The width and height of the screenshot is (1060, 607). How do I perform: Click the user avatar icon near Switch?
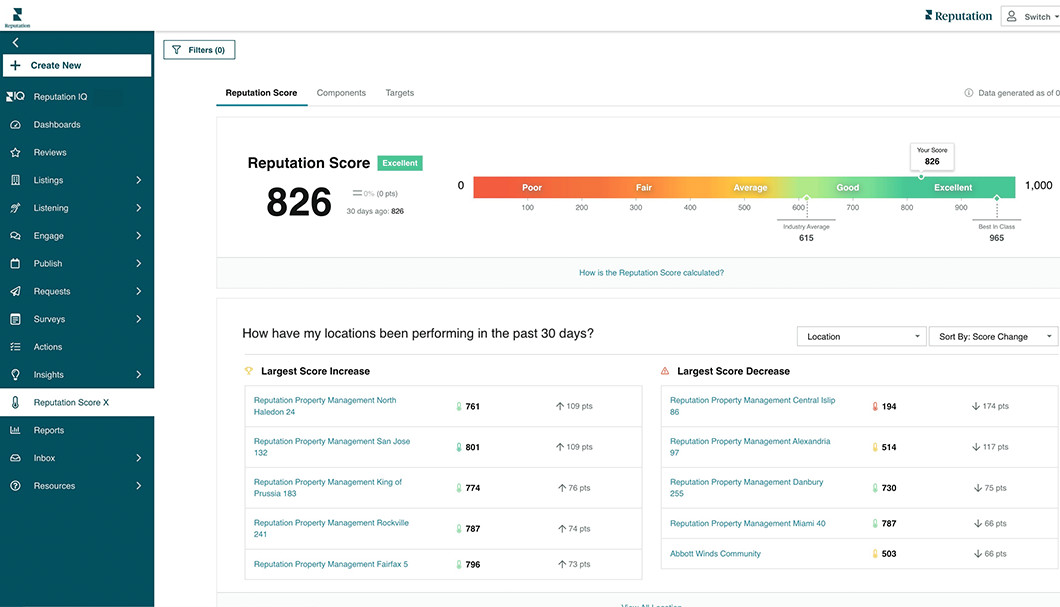click(x=1011, y=16)
